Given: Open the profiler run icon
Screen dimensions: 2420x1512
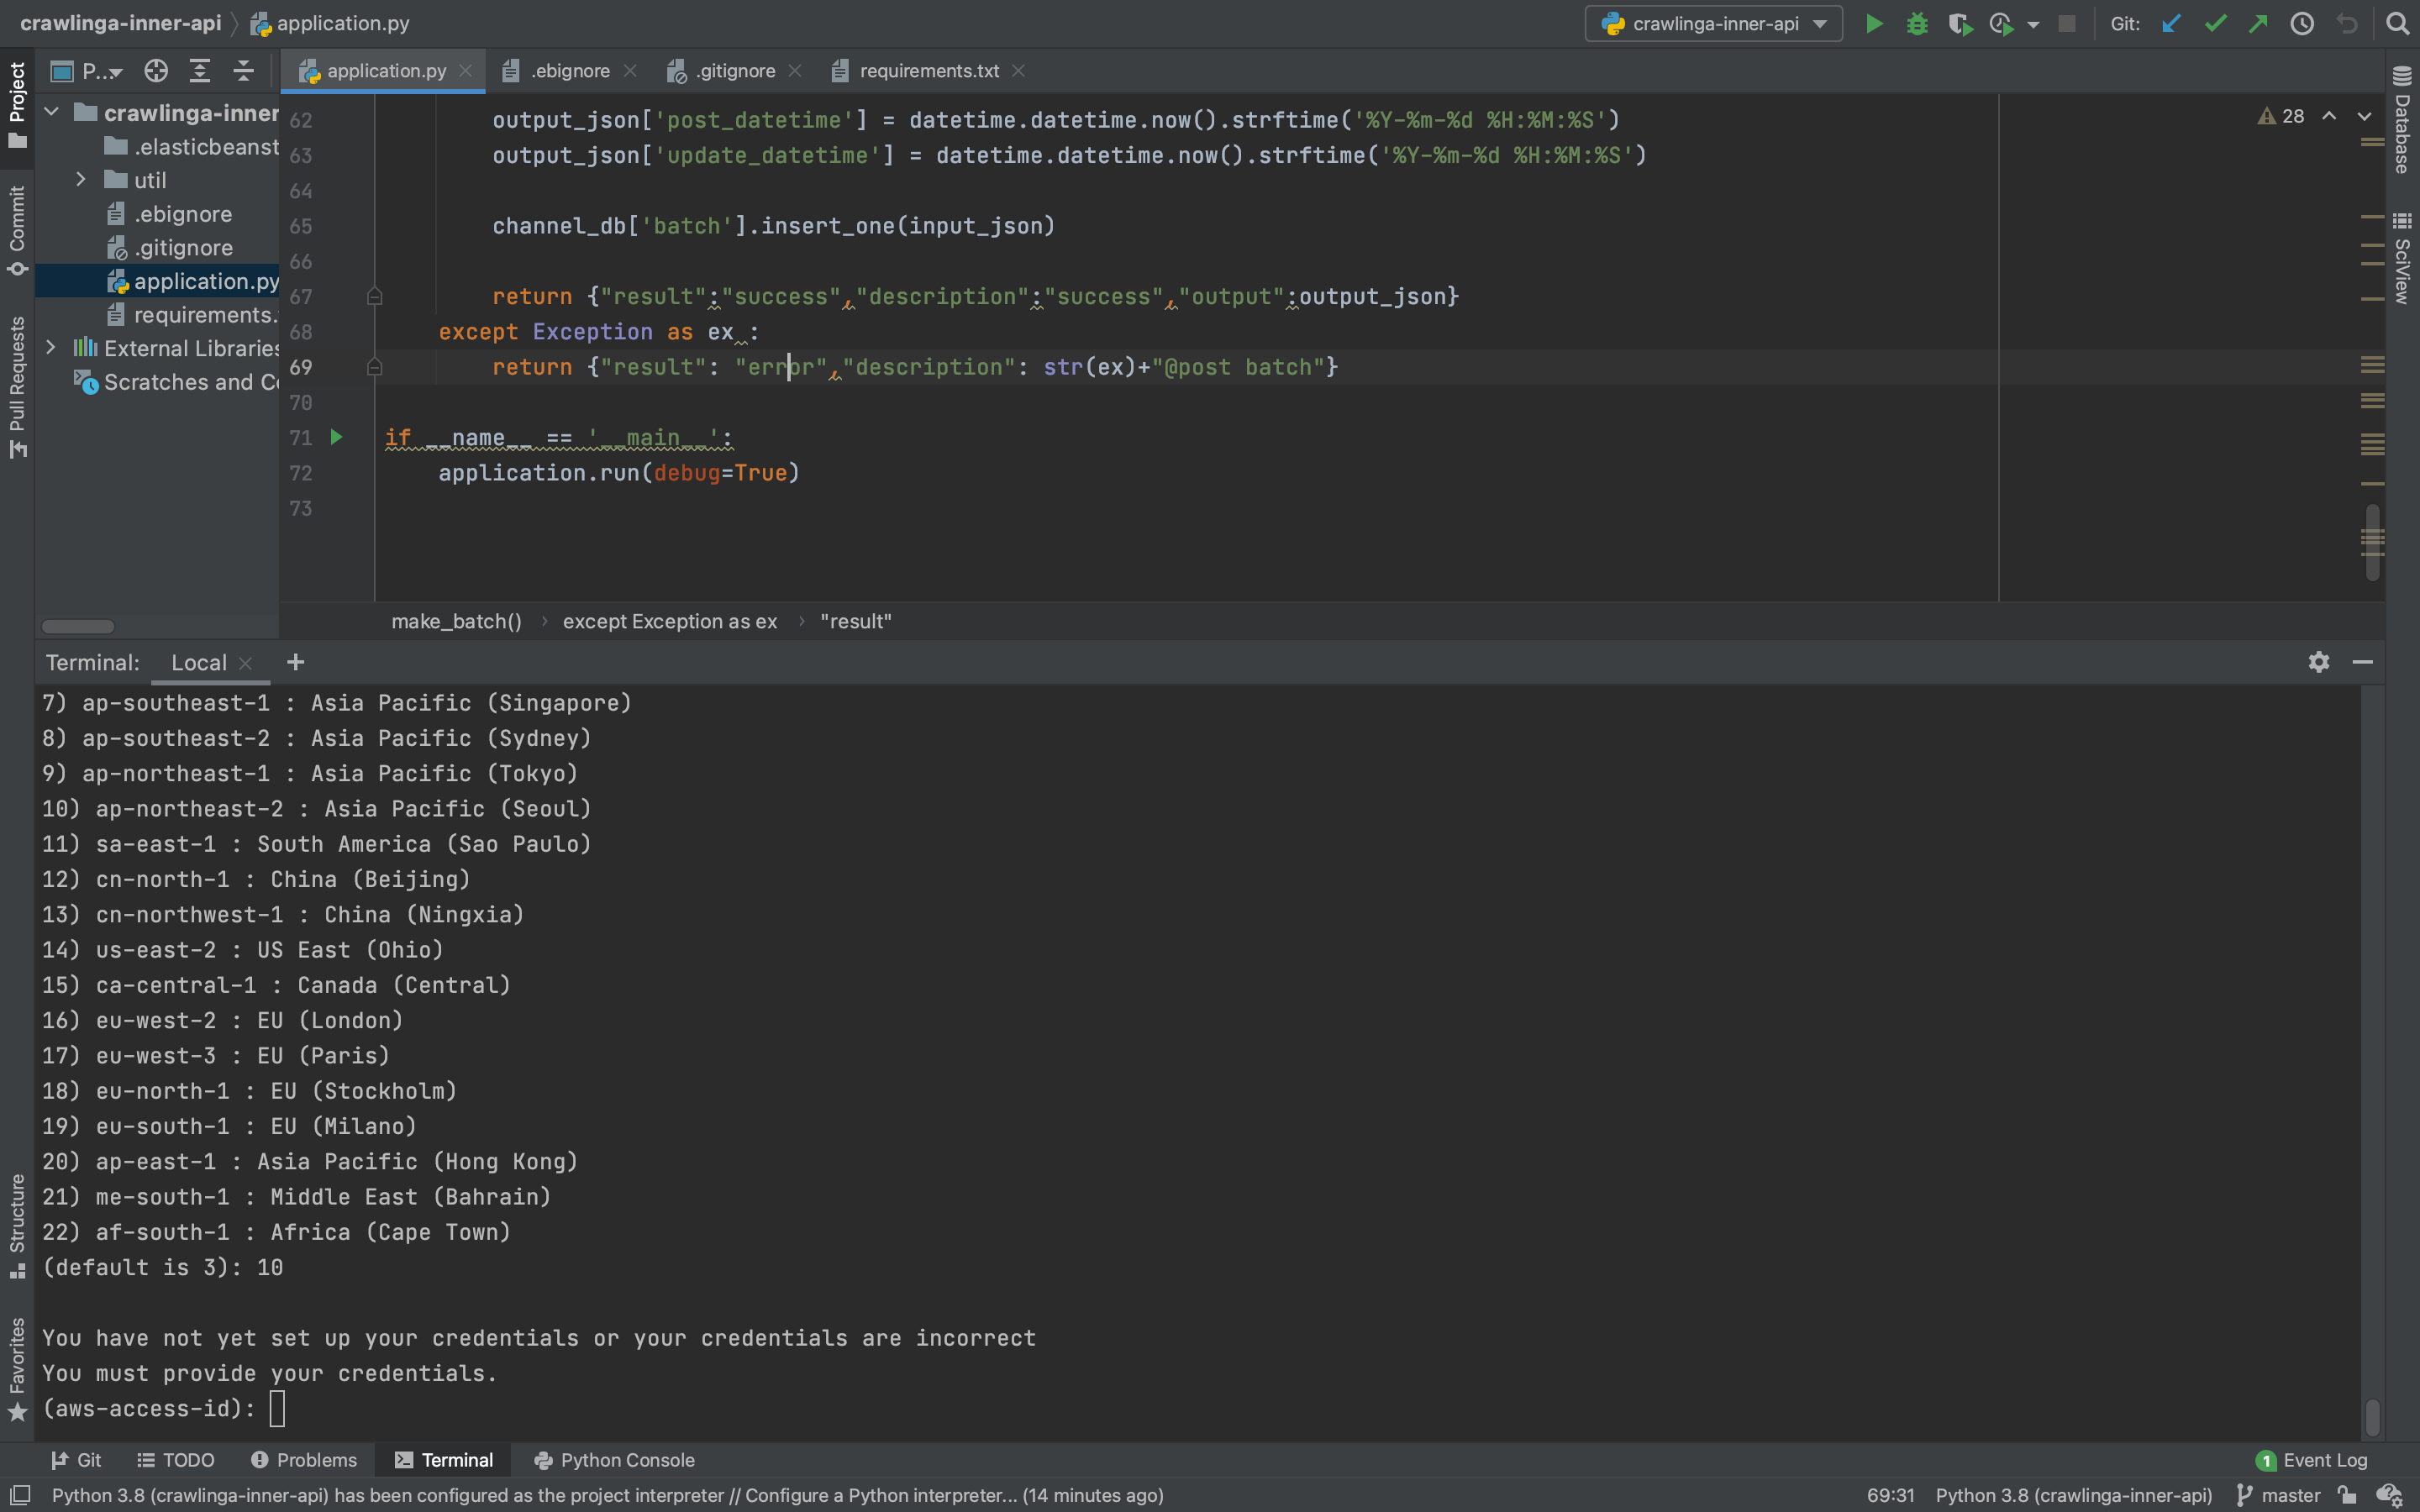Looking at the screenshot, I should click(x=2001, y=23).
